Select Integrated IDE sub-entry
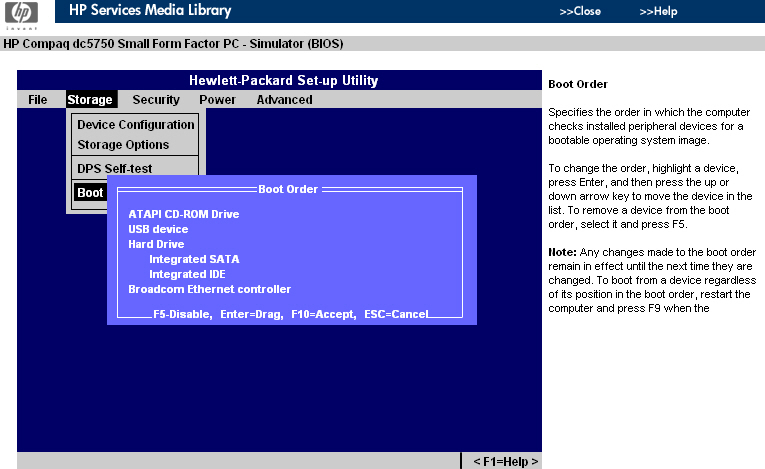This screenshot has width=765, height=469. click(187, 274)
